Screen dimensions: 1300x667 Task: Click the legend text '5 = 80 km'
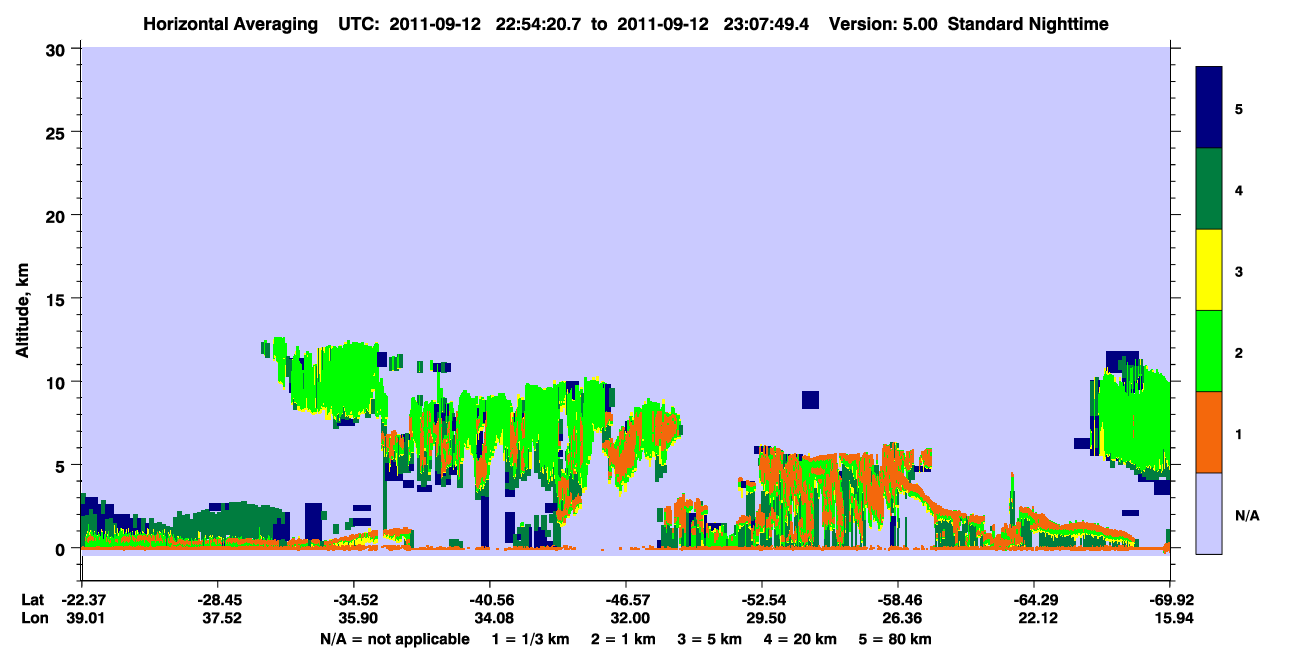(x=895, y=639)
